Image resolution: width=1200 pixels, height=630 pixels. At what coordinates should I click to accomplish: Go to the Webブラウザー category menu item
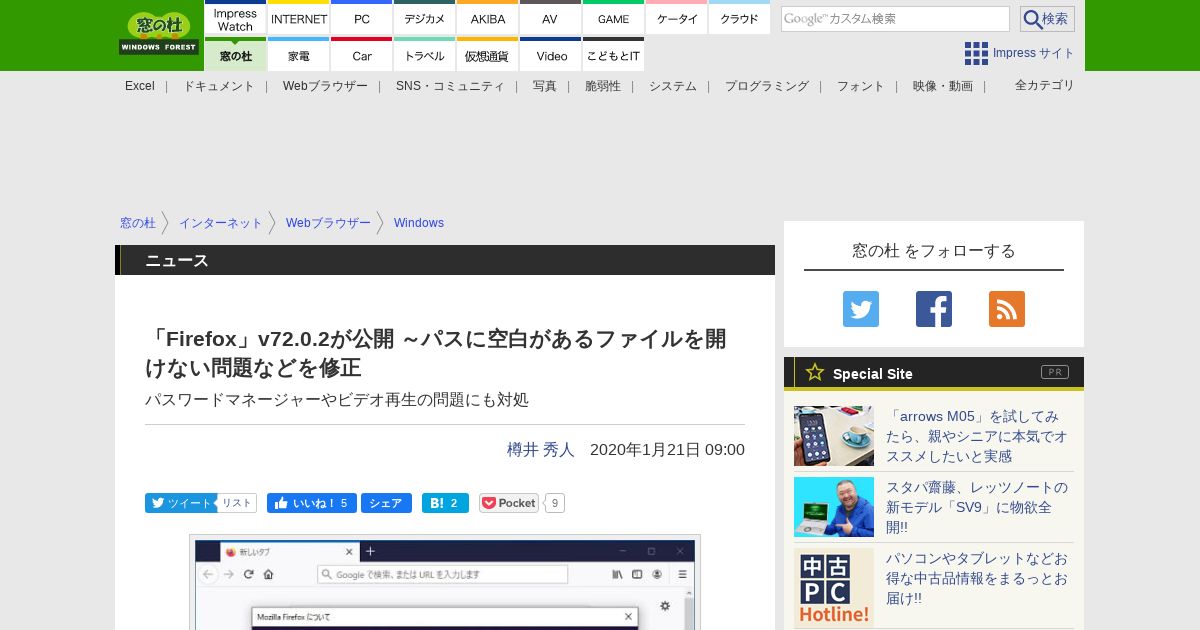pos(325,86)
